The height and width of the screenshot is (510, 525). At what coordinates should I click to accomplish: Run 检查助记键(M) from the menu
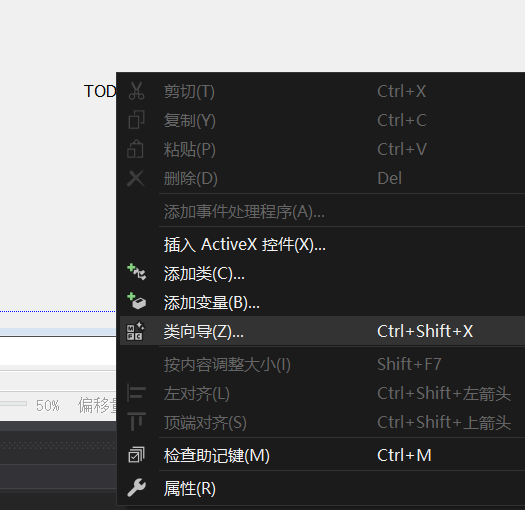[322, 455]
